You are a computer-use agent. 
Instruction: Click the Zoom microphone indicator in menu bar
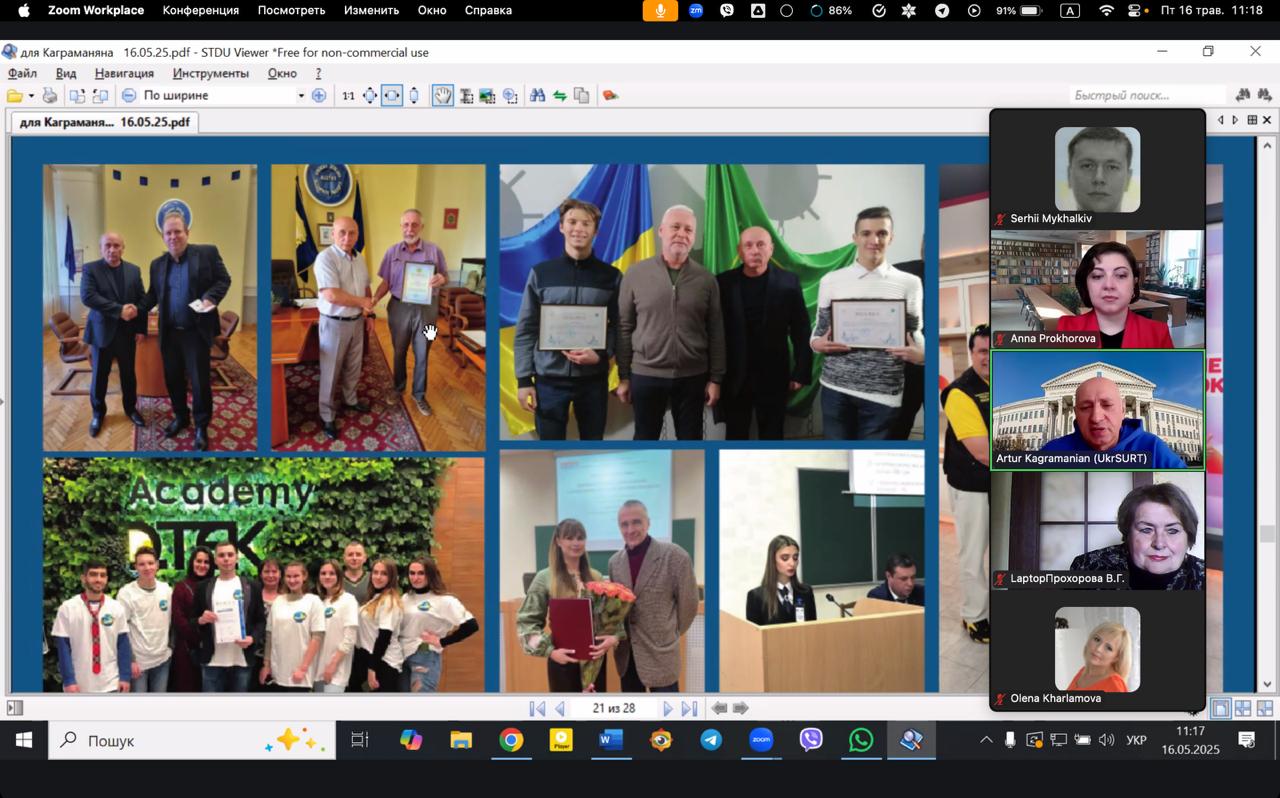(660, 11)
